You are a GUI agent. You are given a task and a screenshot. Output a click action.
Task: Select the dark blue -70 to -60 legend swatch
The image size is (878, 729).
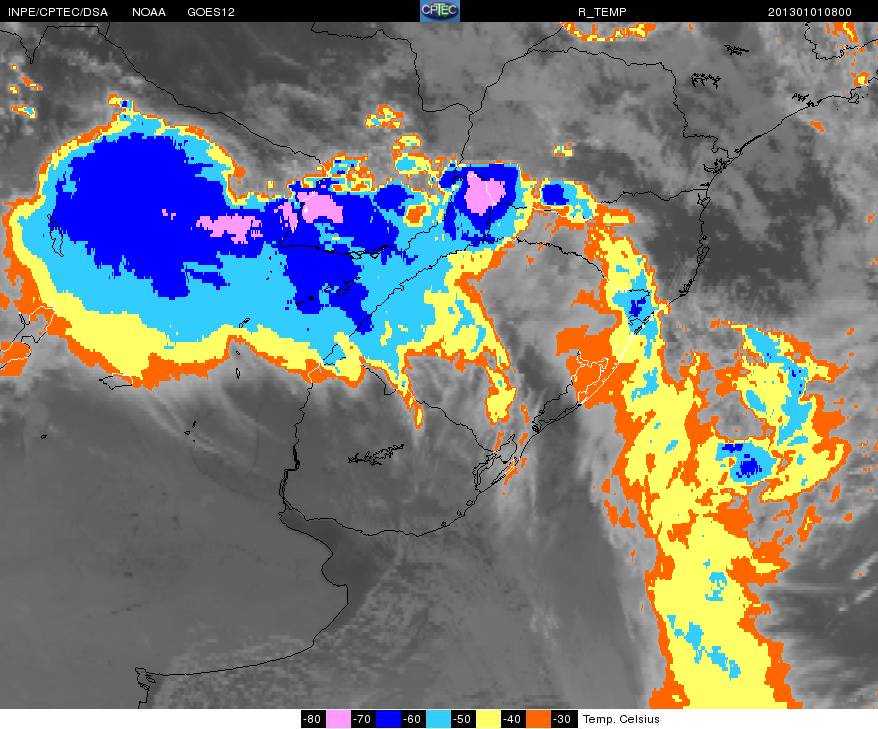[388, 719]
